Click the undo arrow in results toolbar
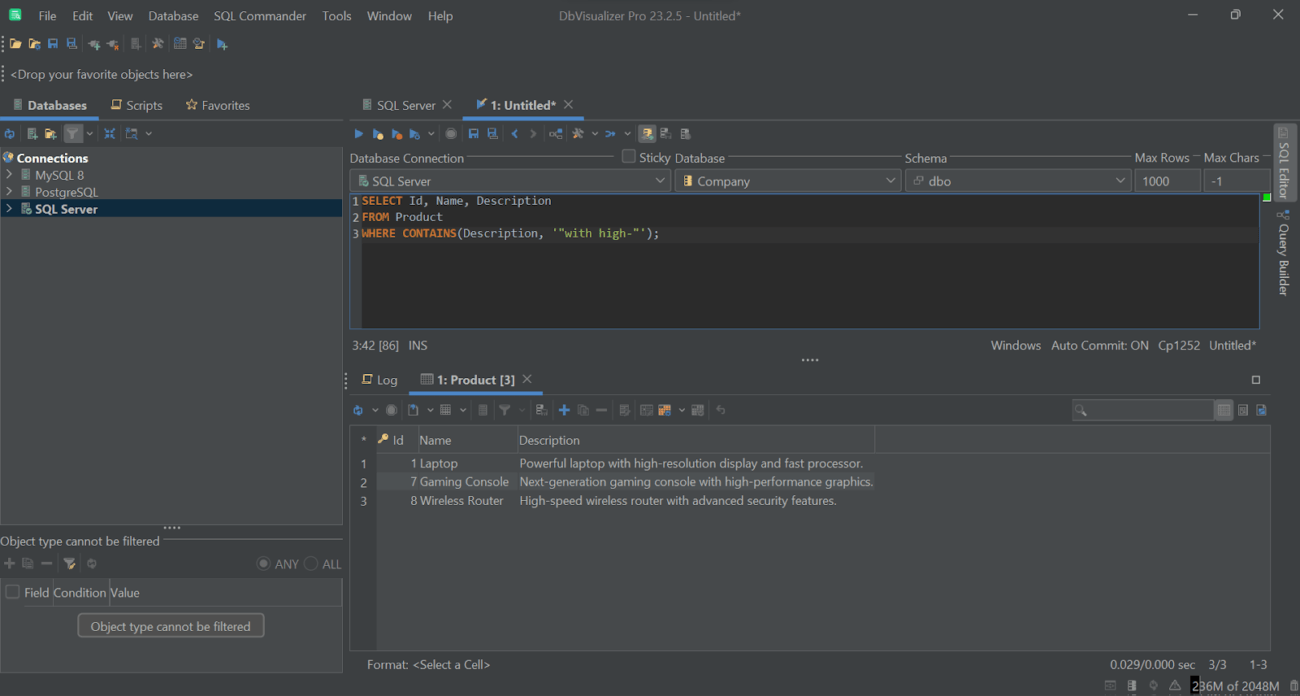 coord(718,409)
